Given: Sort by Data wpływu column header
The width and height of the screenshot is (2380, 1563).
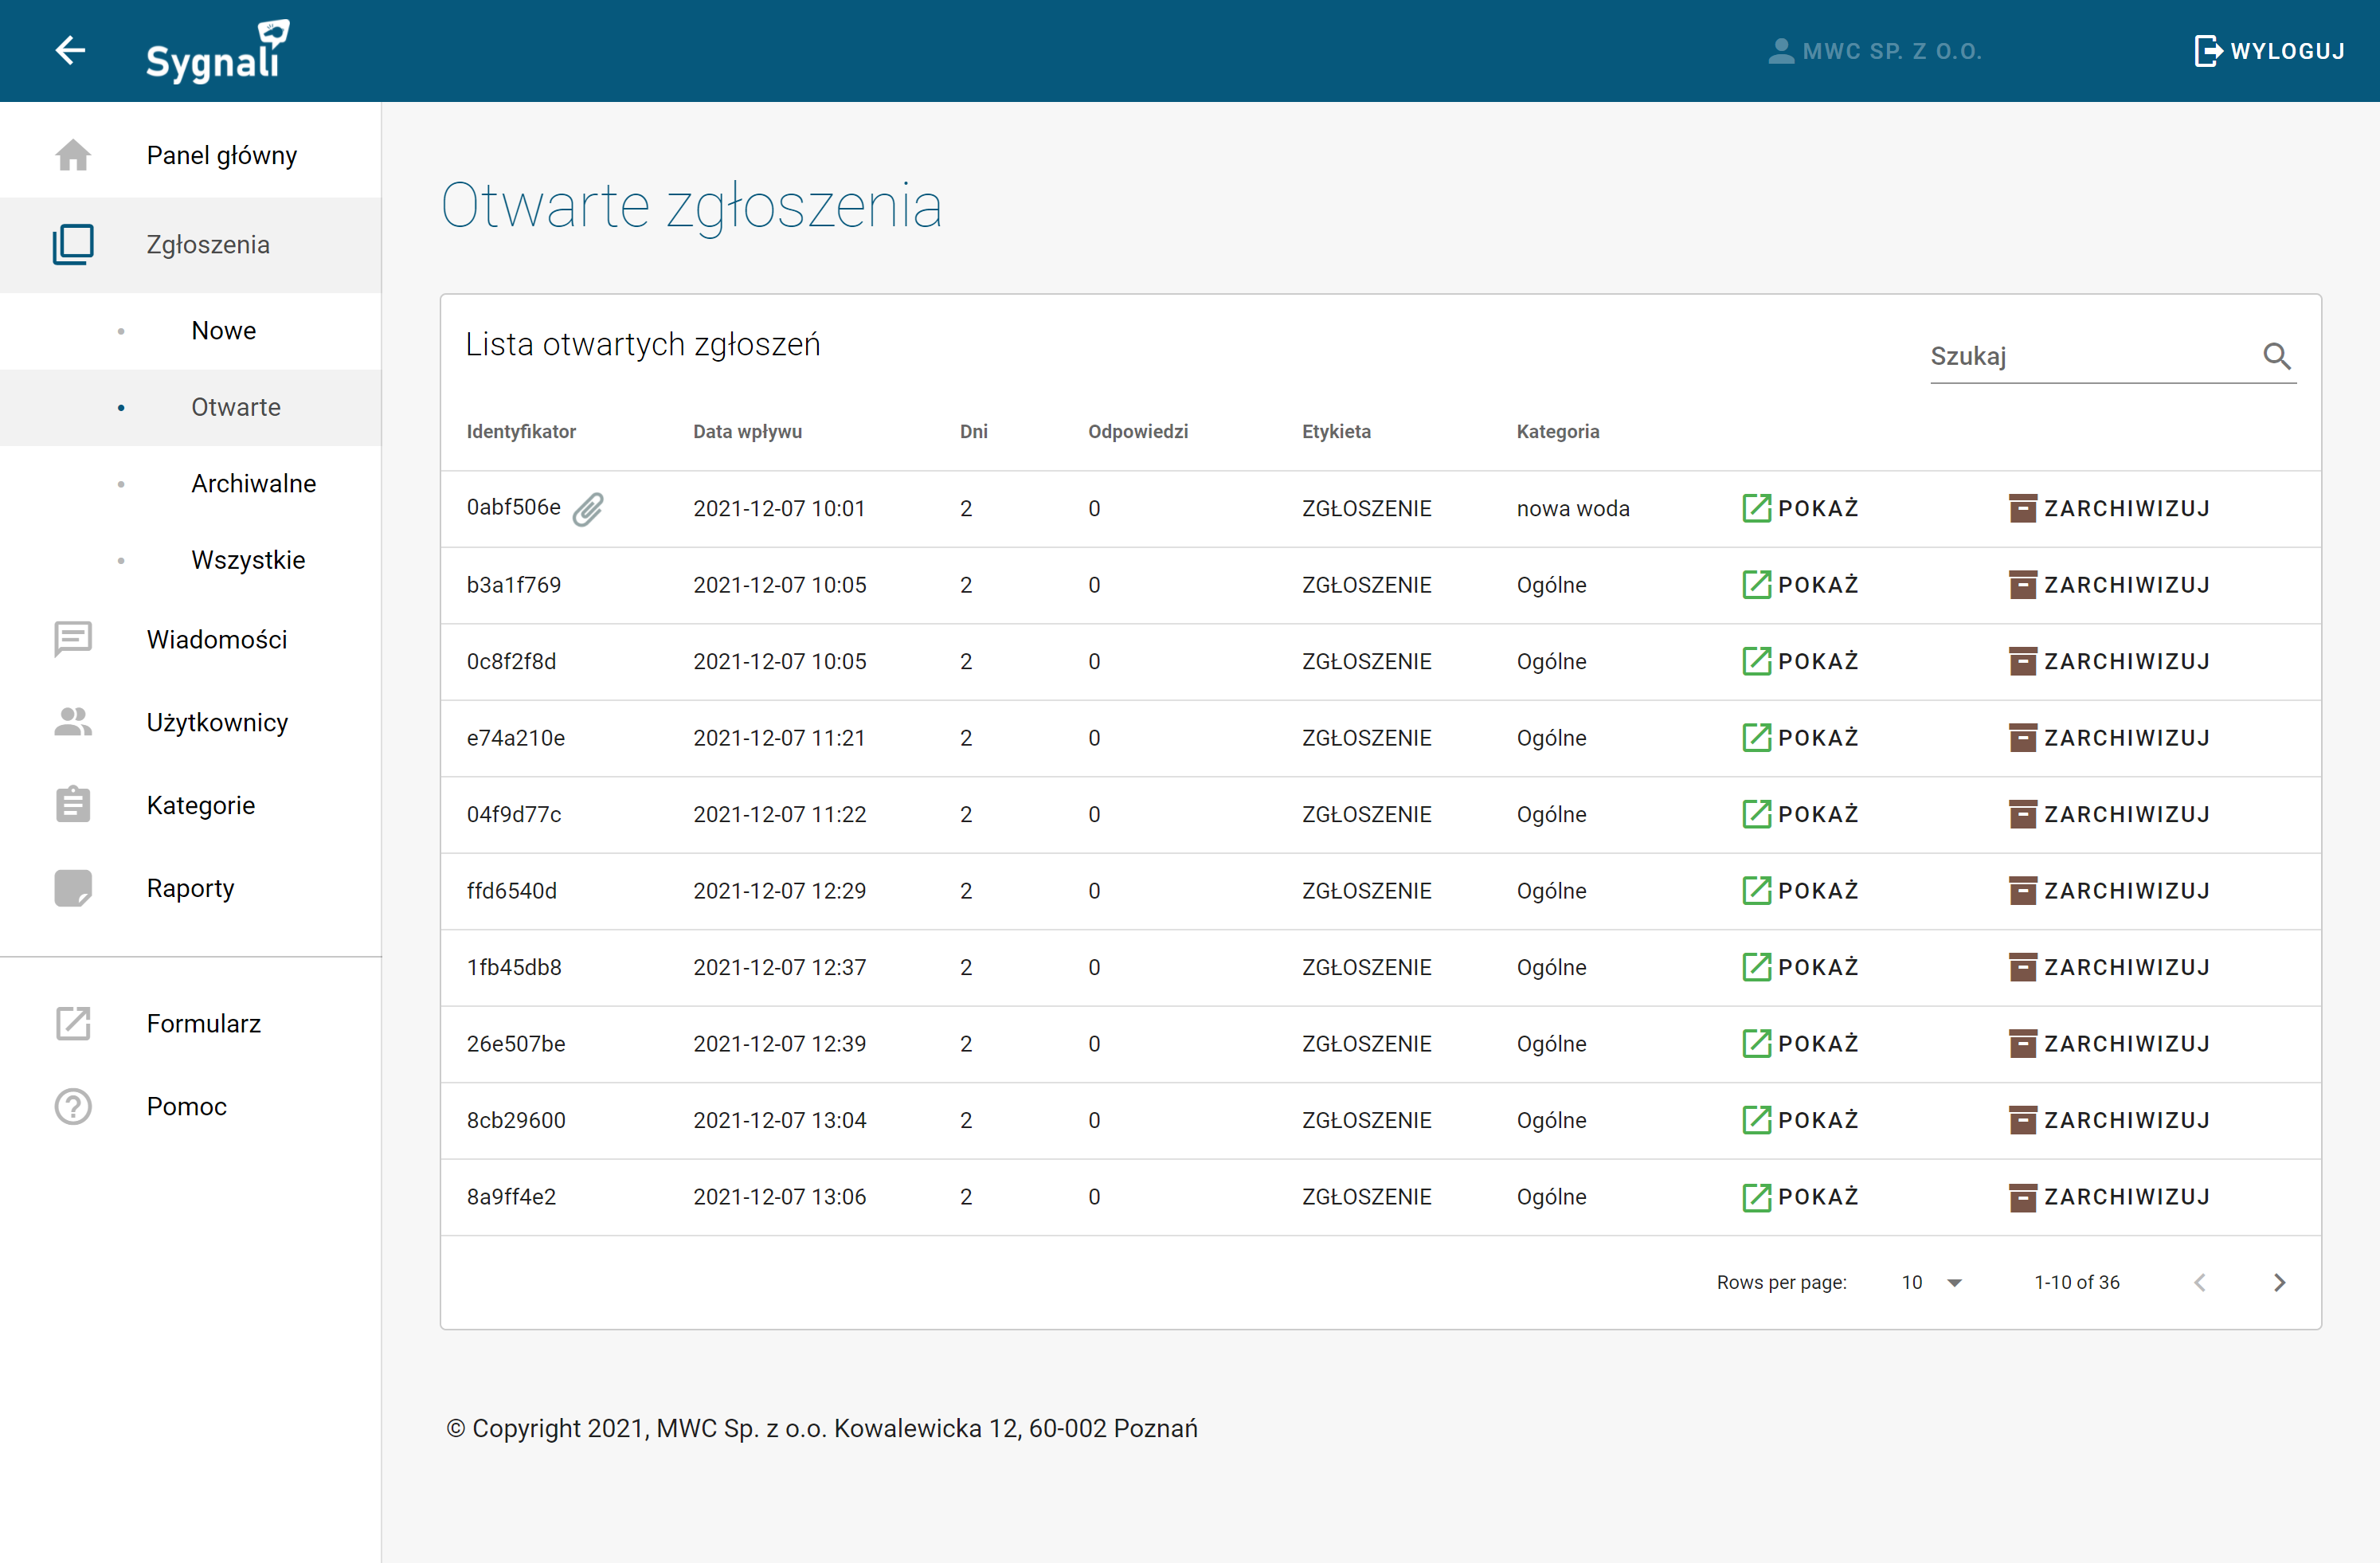Looking at the screenshot, I should click(747, 432).
